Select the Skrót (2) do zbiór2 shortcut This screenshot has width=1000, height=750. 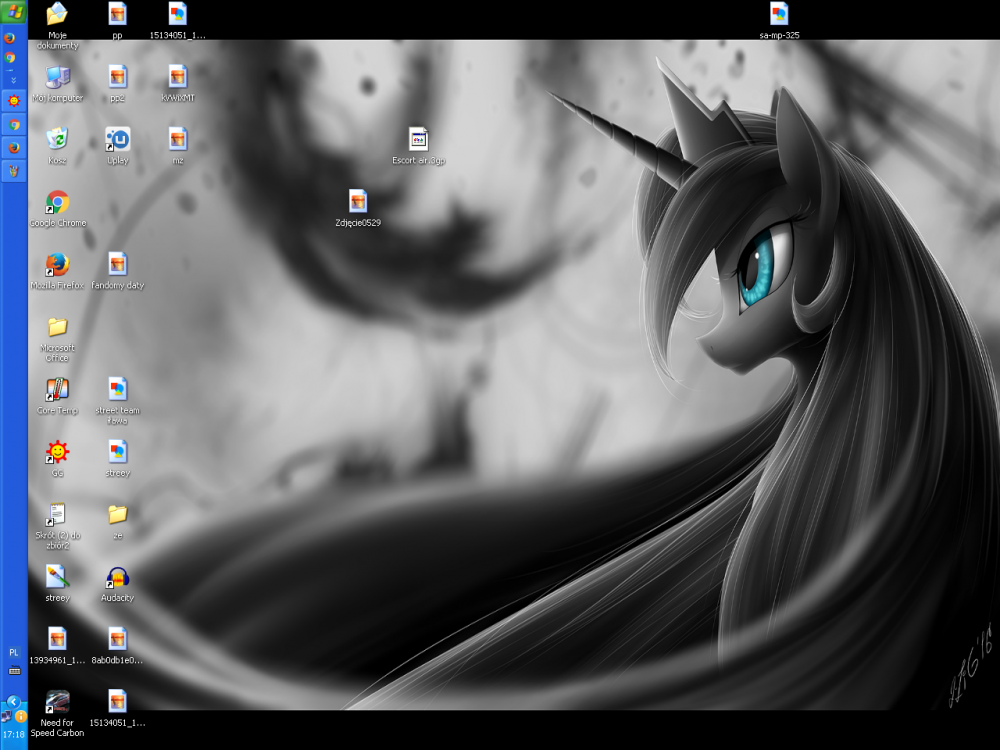coord(57,515)
